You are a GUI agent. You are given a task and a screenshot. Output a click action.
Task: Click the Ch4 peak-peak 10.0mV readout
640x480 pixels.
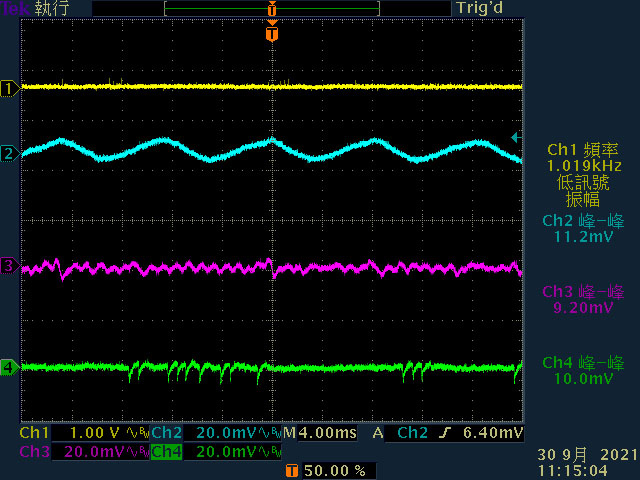point(583,371)
